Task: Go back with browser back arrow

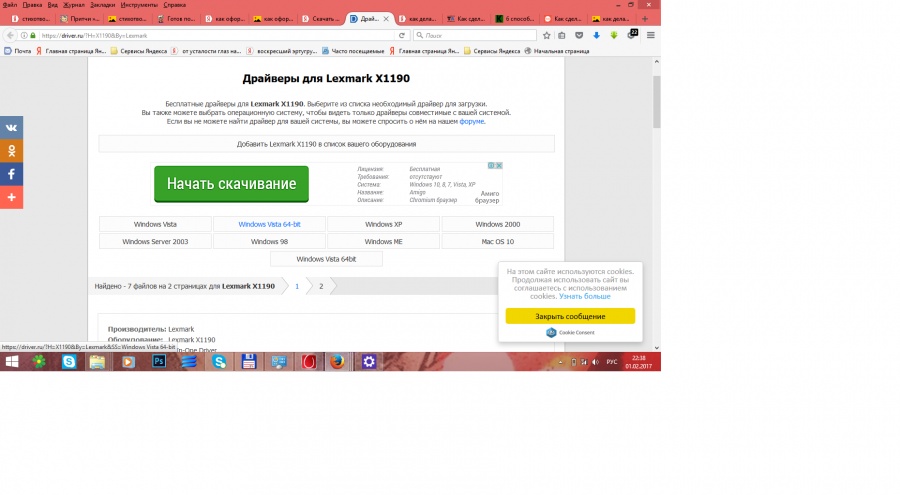Action: point(10,36)
